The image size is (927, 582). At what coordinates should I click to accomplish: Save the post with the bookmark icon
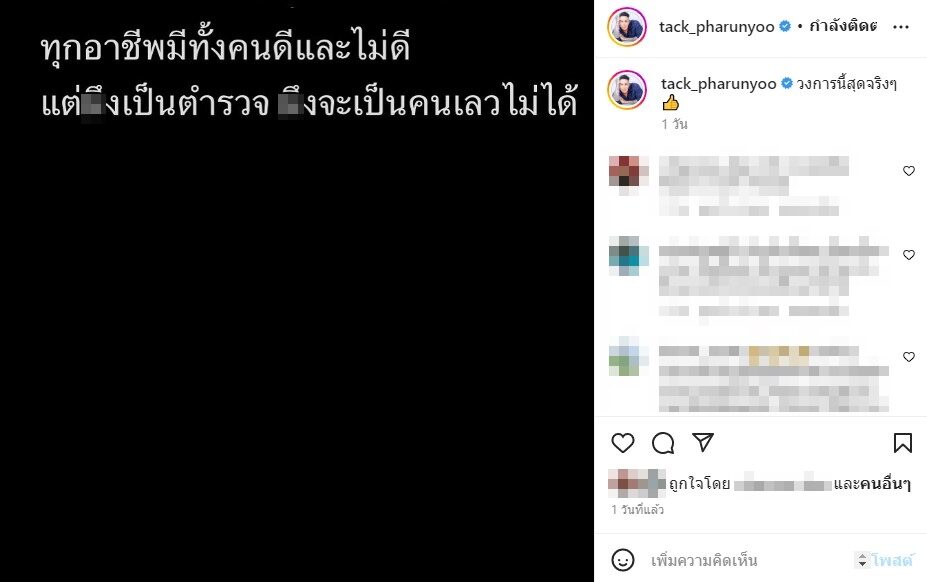click(902, 443)
